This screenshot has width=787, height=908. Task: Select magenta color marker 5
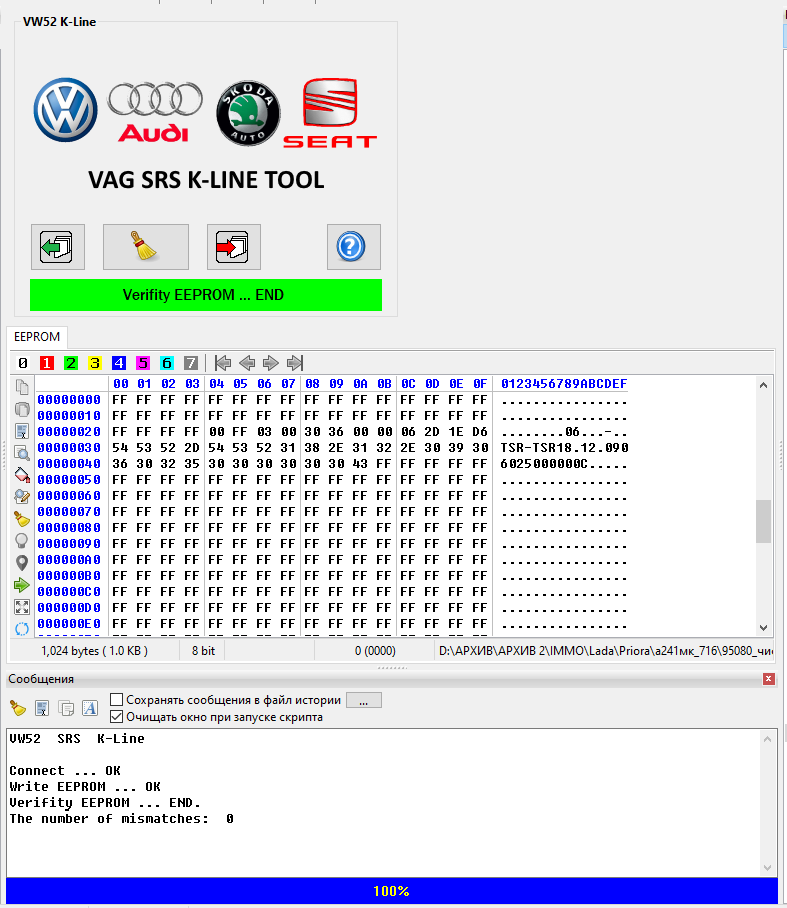tap(142, 363)
